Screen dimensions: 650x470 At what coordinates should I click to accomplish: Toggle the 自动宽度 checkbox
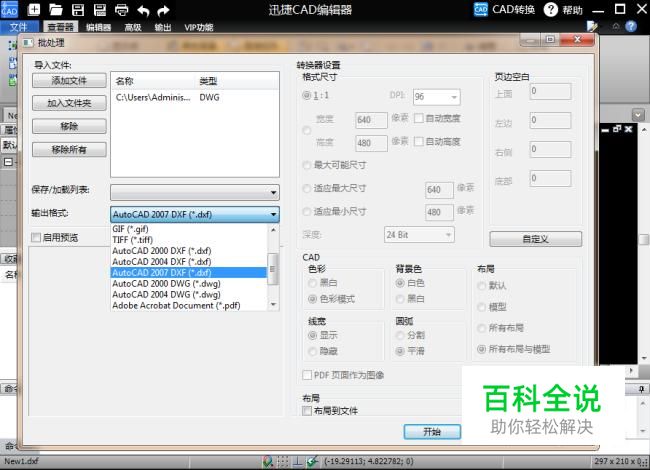(x=419, y=119)
